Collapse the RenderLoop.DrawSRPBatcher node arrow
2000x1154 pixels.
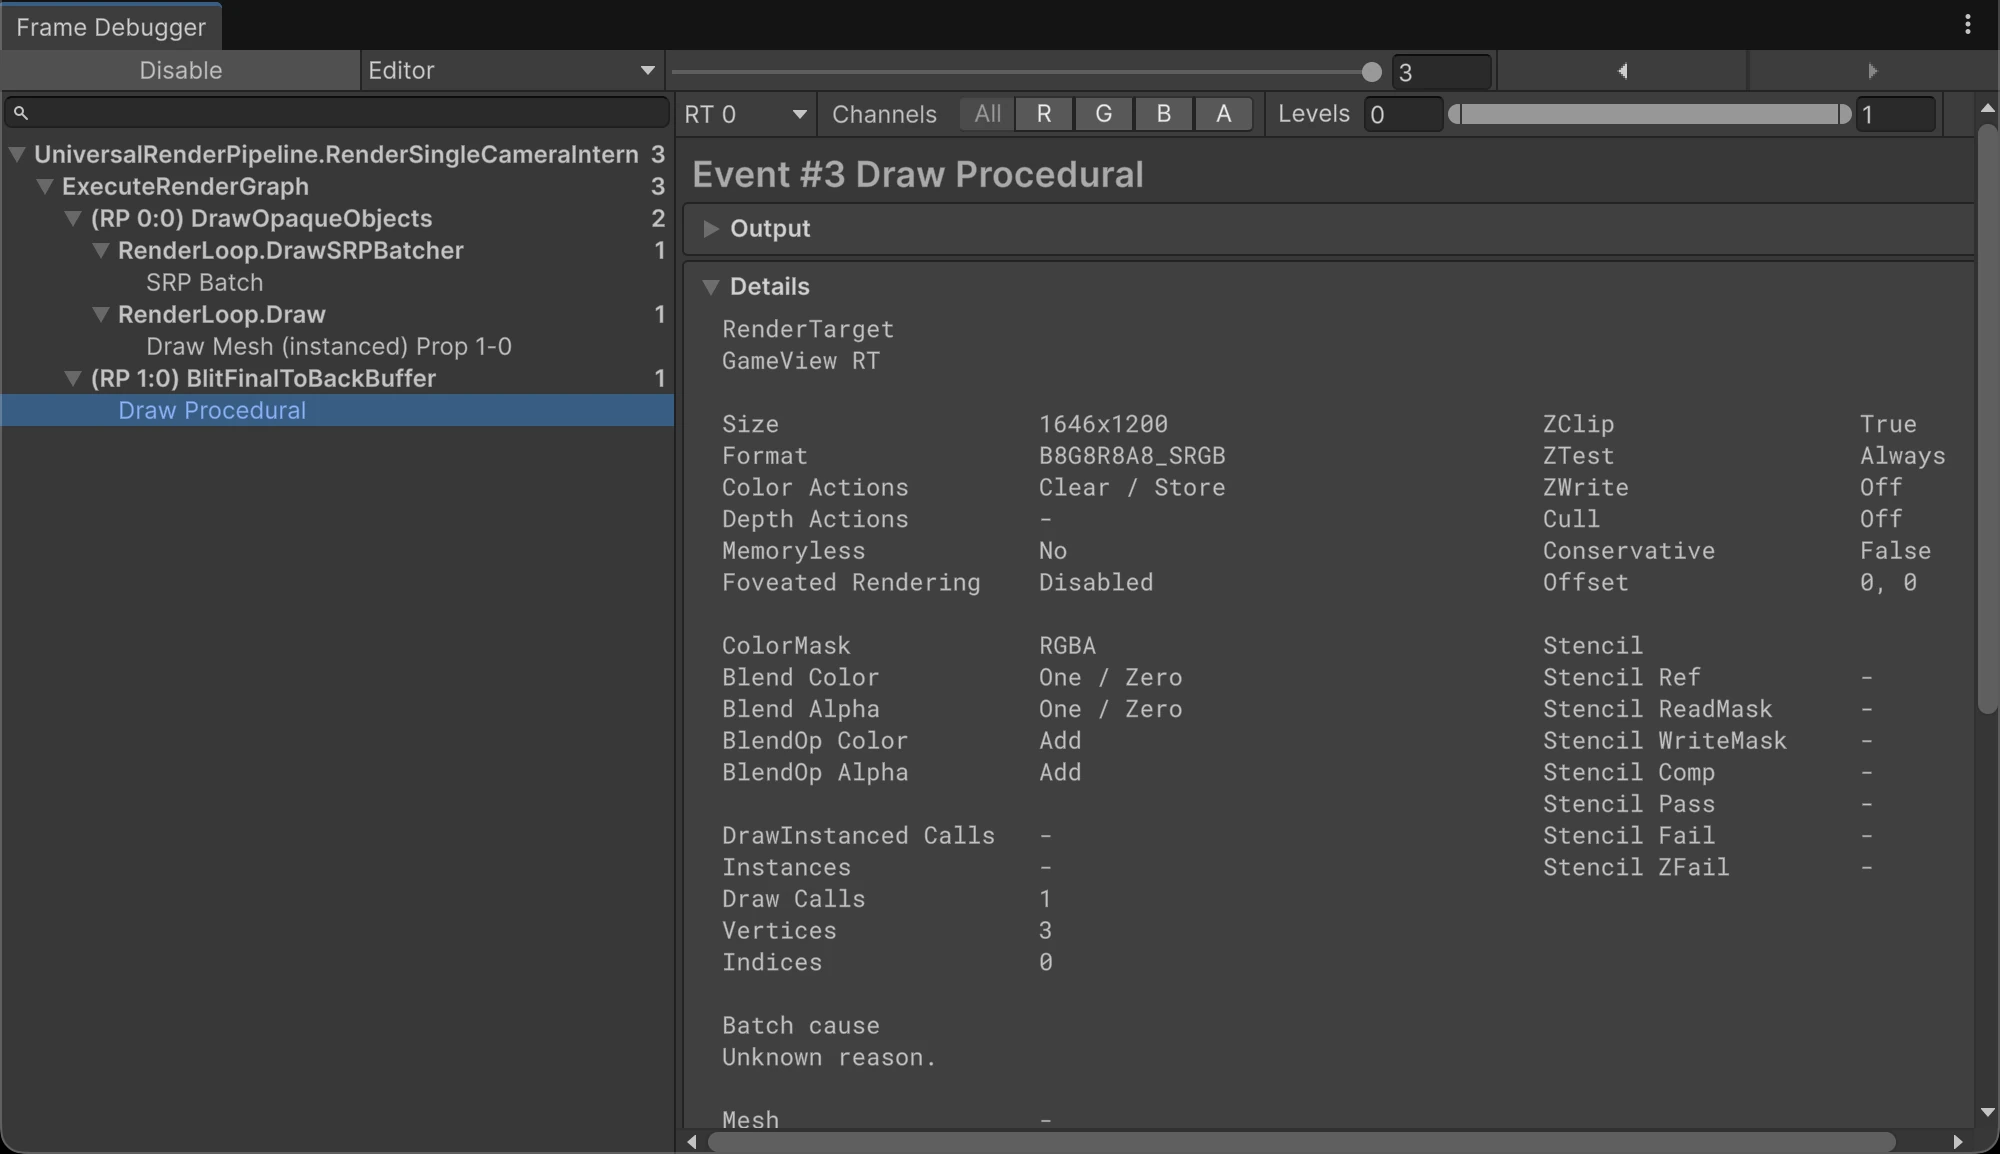point(101,250)
